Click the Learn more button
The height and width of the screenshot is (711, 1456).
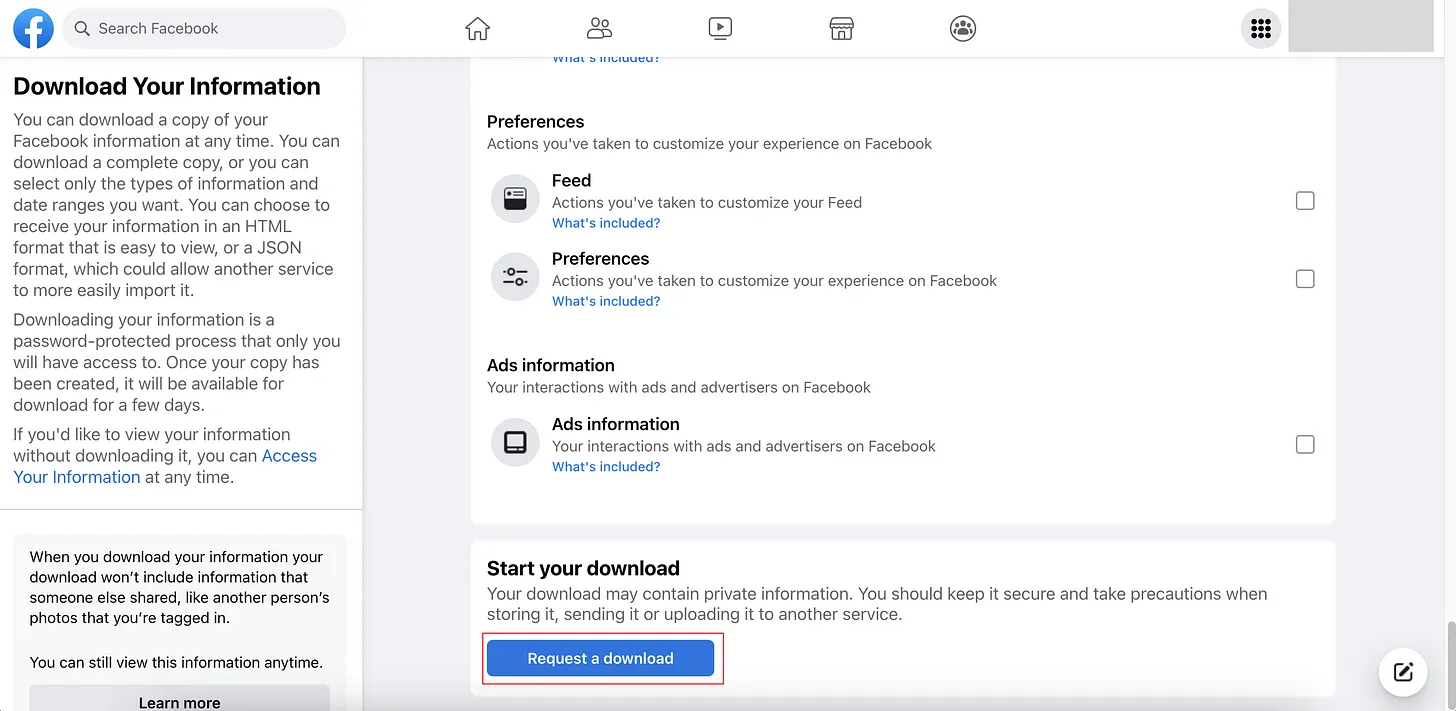coord(180,702)
